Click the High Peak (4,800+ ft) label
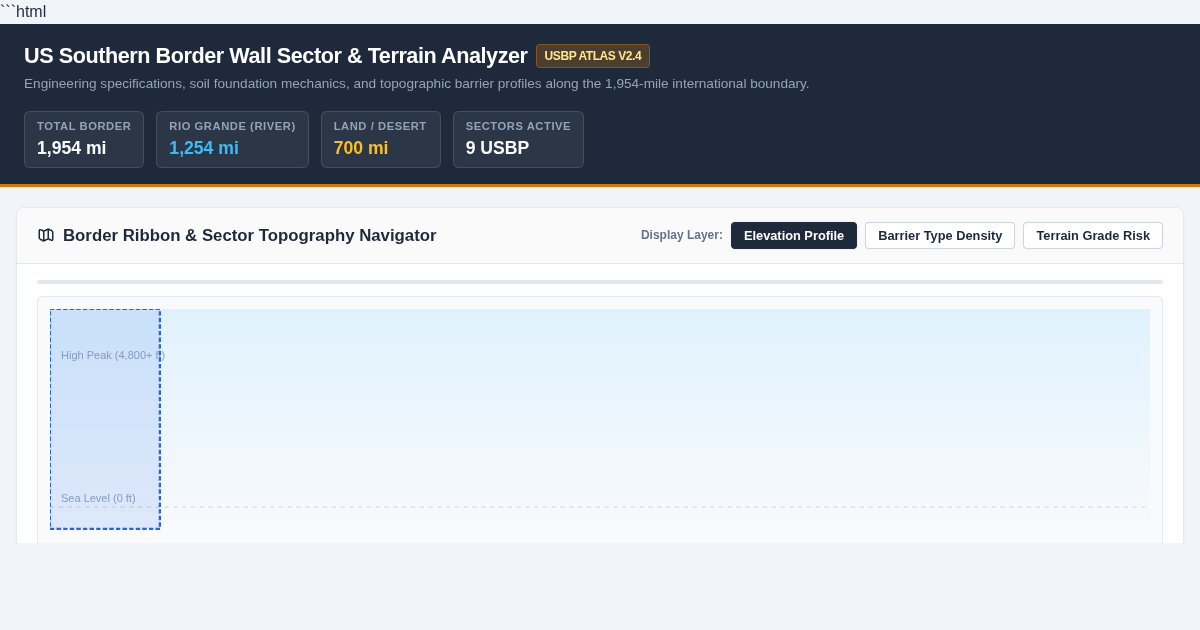1200x630 pixels. click(x=113, y=355)
